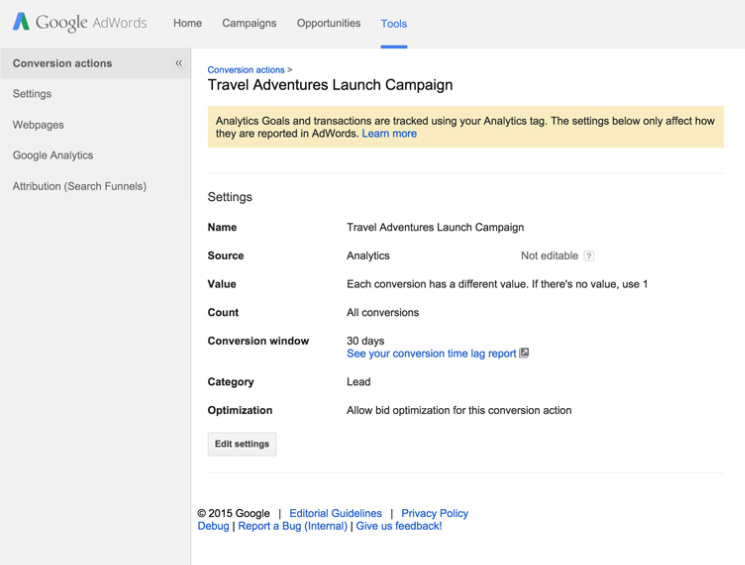Click the Not editable label
Image resolution: width=745 pixels, height=565 pixels.
(549, 256)
